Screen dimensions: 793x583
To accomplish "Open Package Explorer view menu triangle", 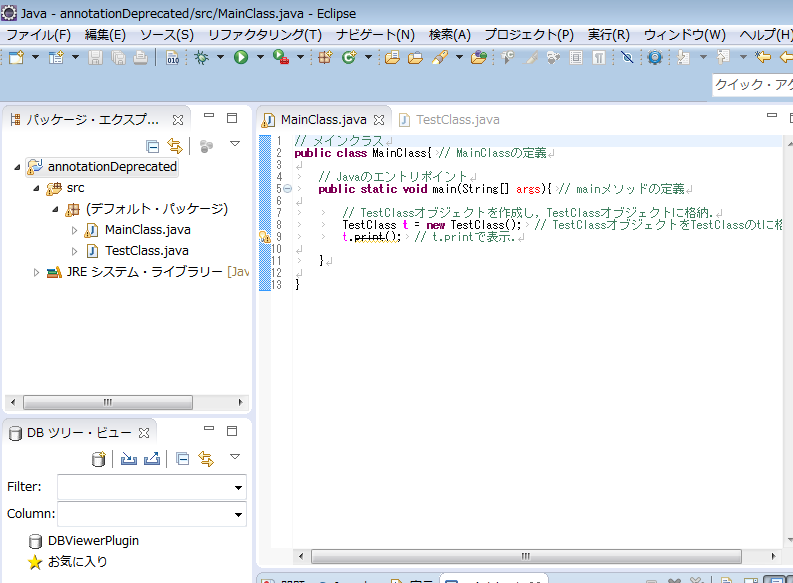I will [x=235, y=144].
